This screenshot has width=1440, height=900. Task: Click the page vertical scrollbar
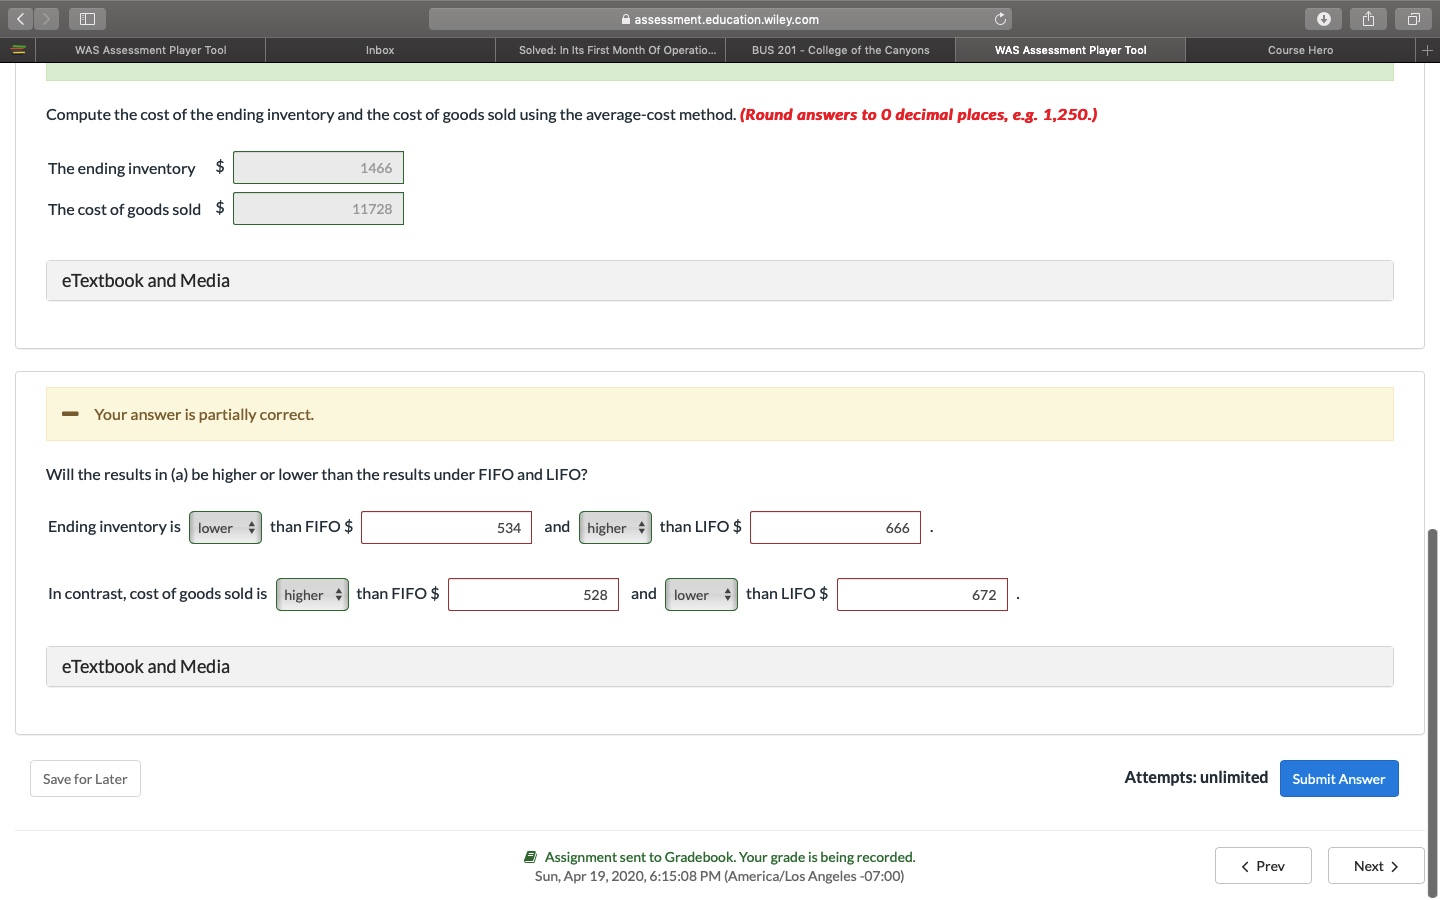point(1432,712)
